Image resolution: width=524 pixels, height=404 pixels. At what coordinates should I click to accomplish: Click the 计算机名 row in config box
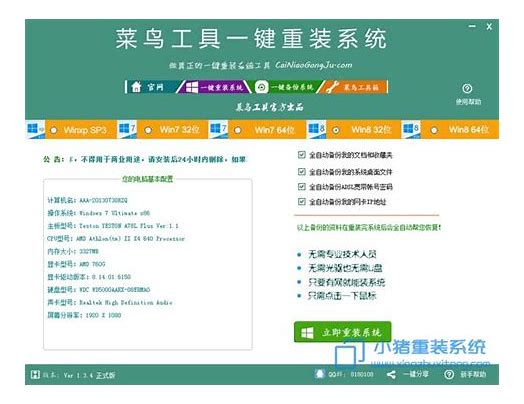point(87,200)
